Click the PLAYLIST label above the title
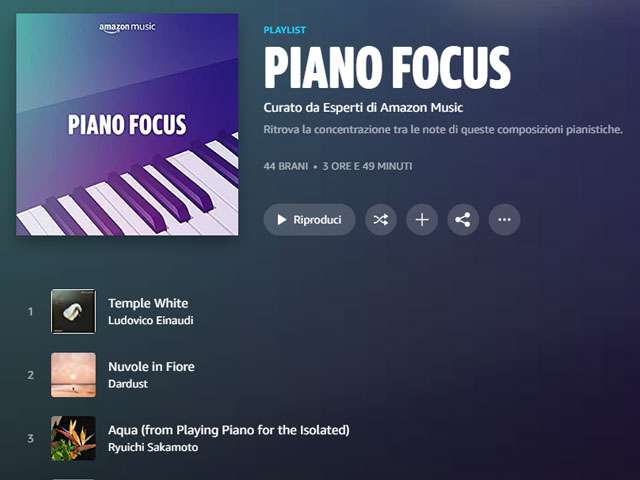Viewport: 640px width, 480px height. point(284,30)
